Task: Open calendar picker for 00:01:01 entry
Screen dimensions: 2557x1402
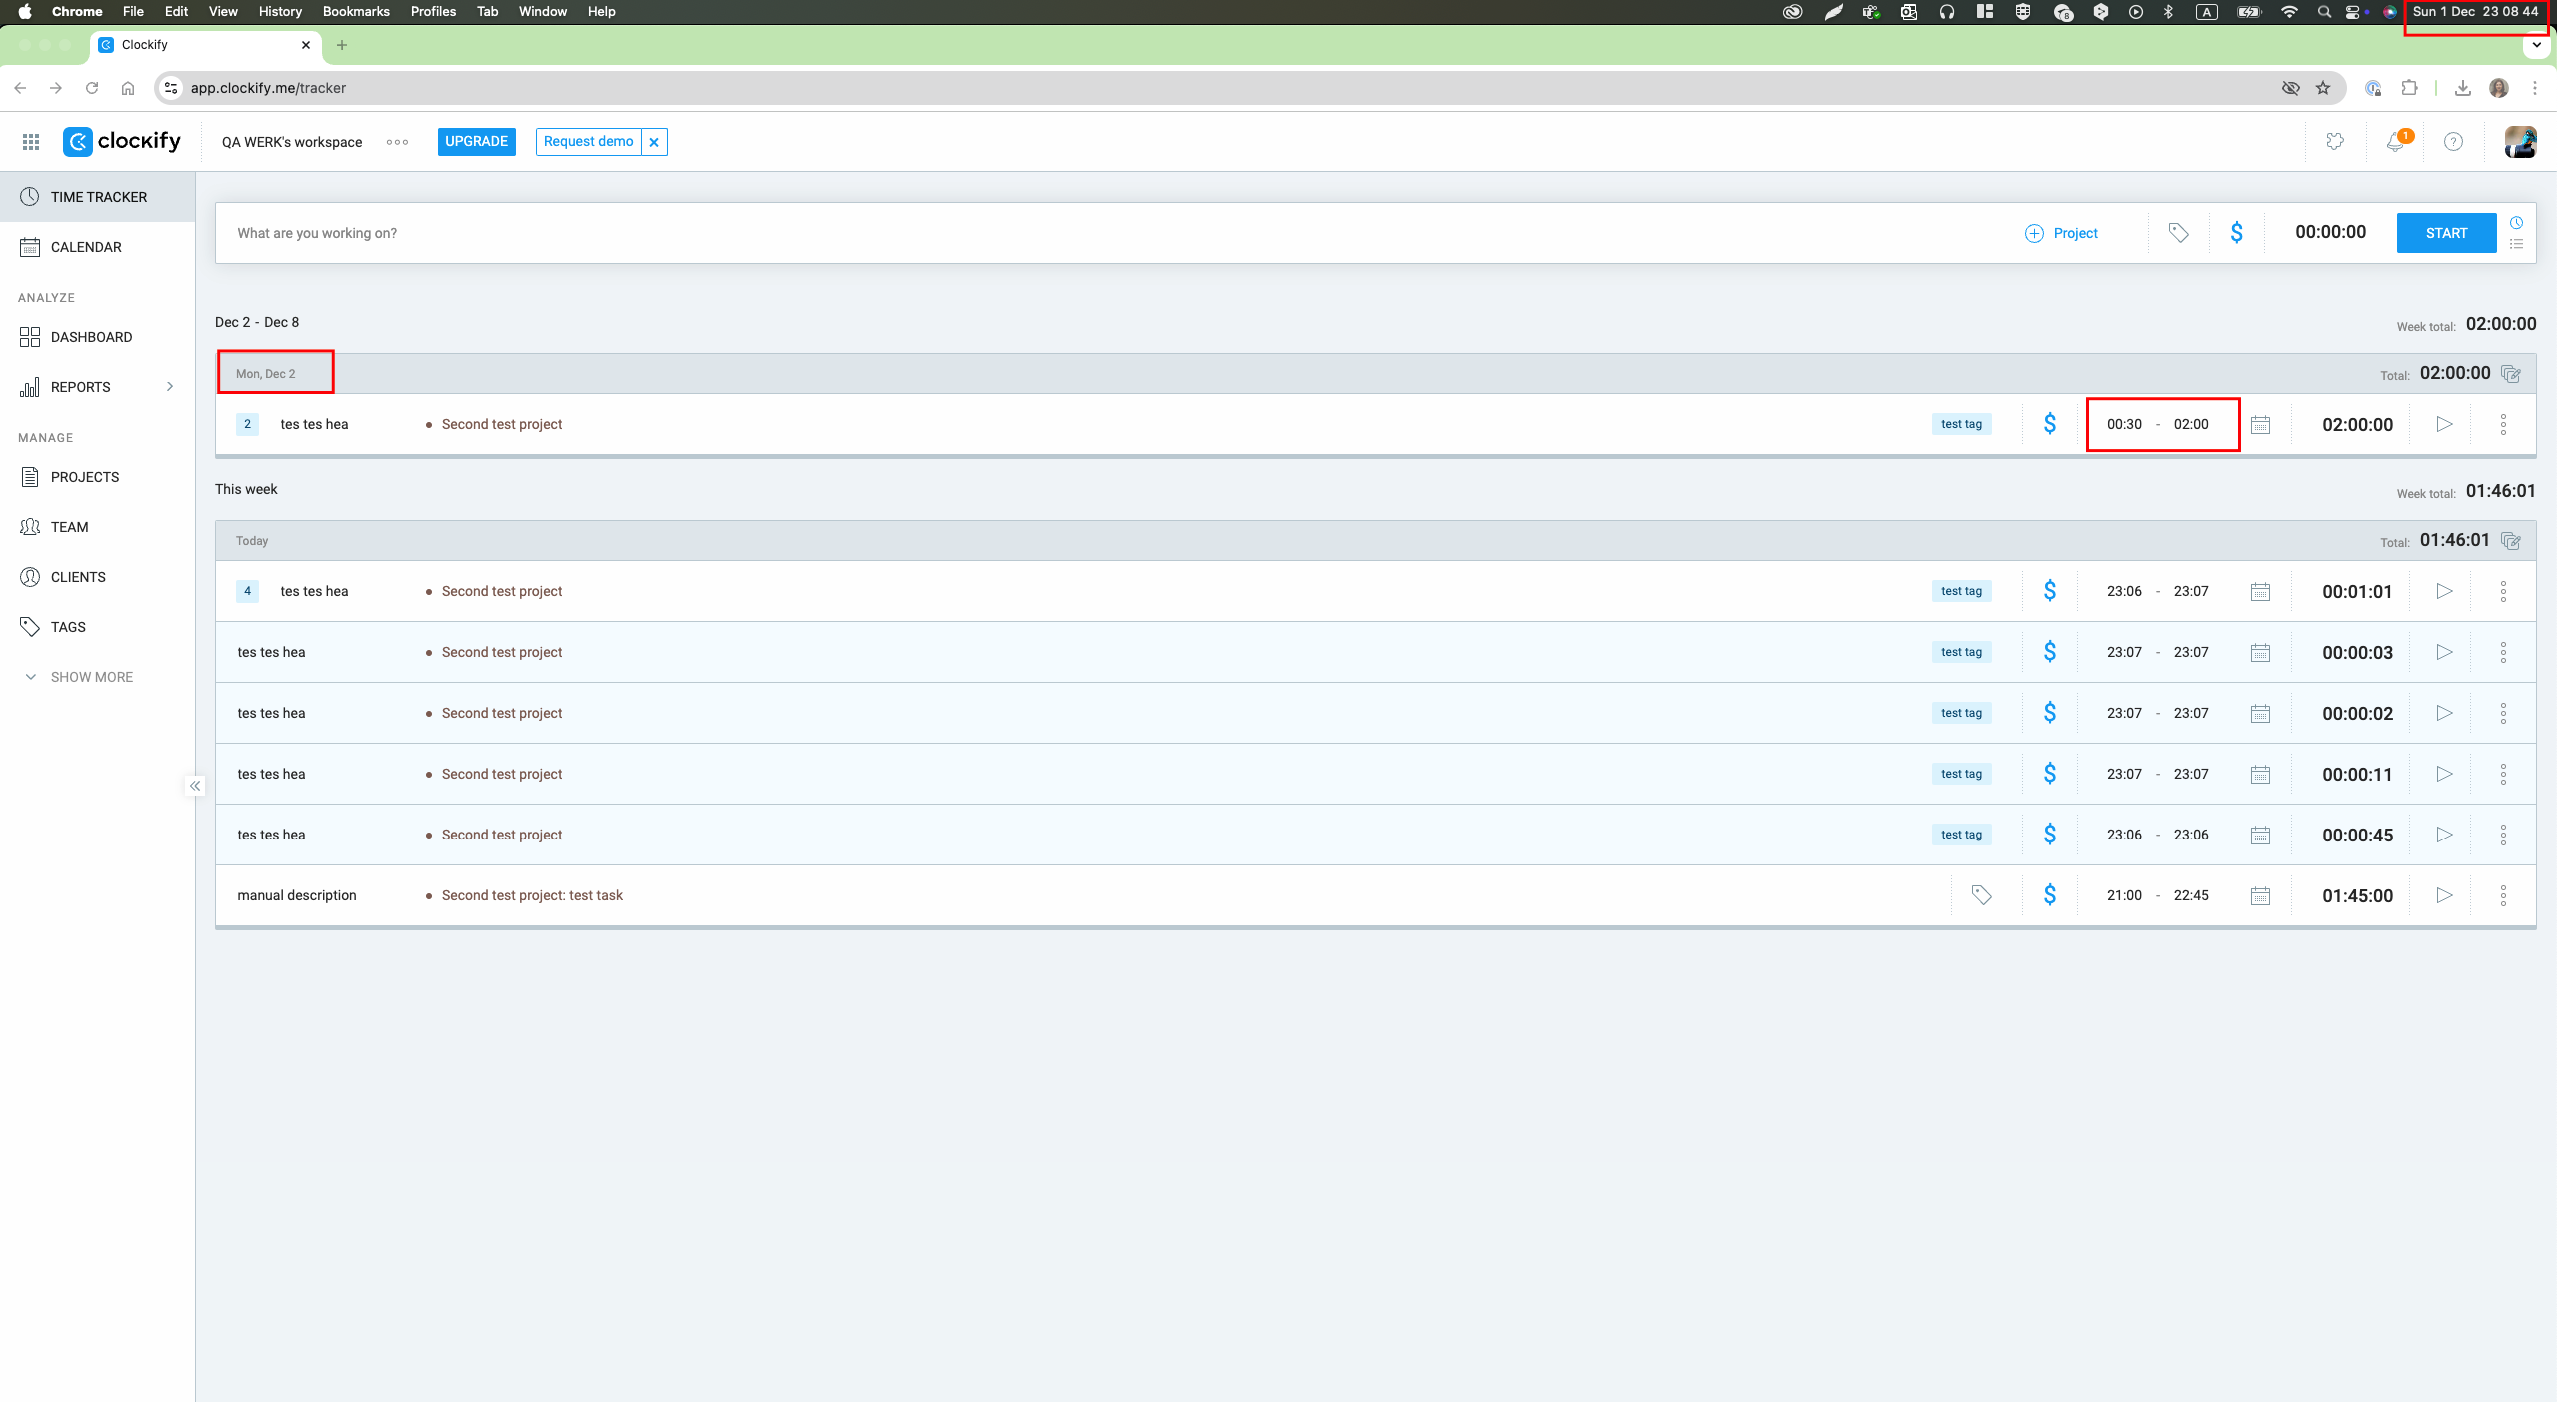Action: click(2260, 592)
